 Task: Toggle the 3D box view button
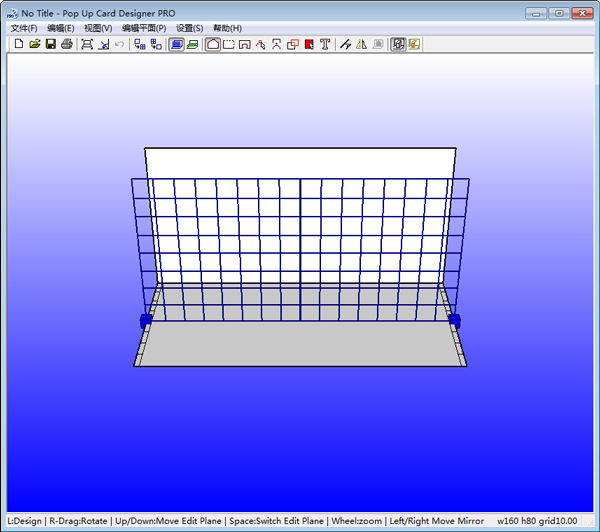pyautogui.click(x=398, y=44)
